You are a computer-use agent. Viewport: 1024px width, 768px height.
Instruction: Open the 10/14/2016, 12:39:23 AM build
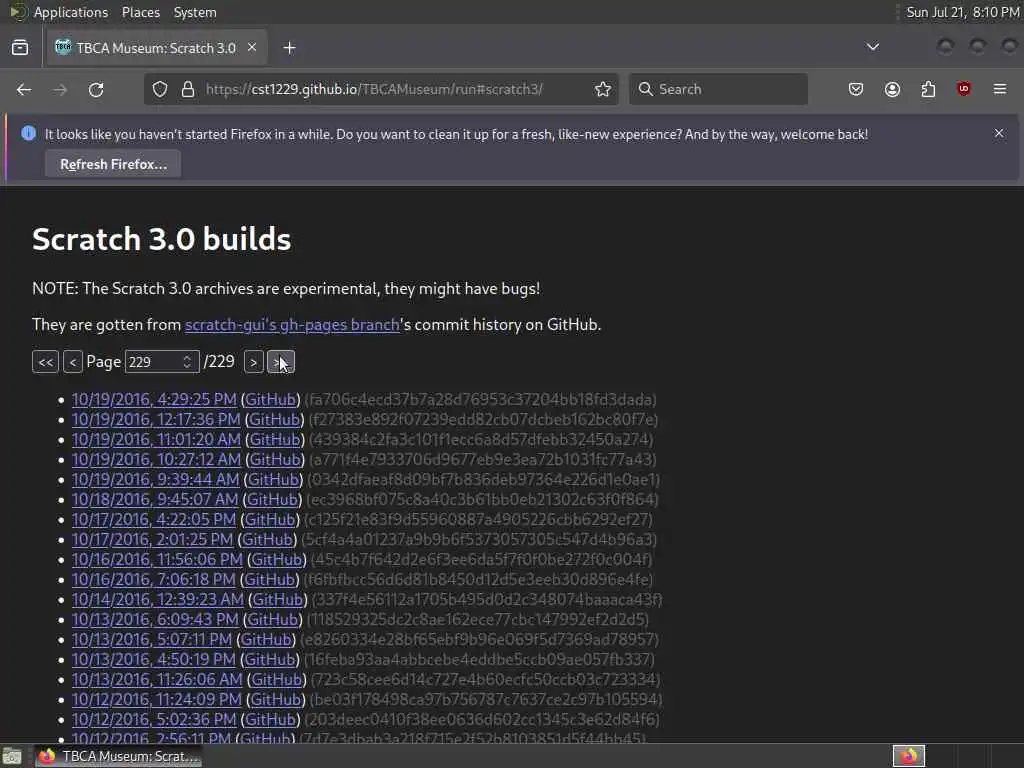click(x=157, y=600)
